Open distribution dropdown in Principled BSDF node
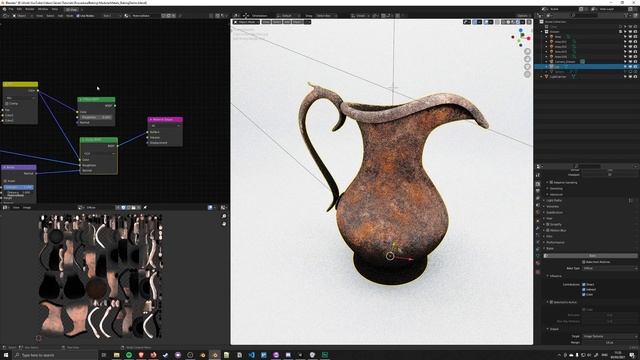 tap(99, 153)
